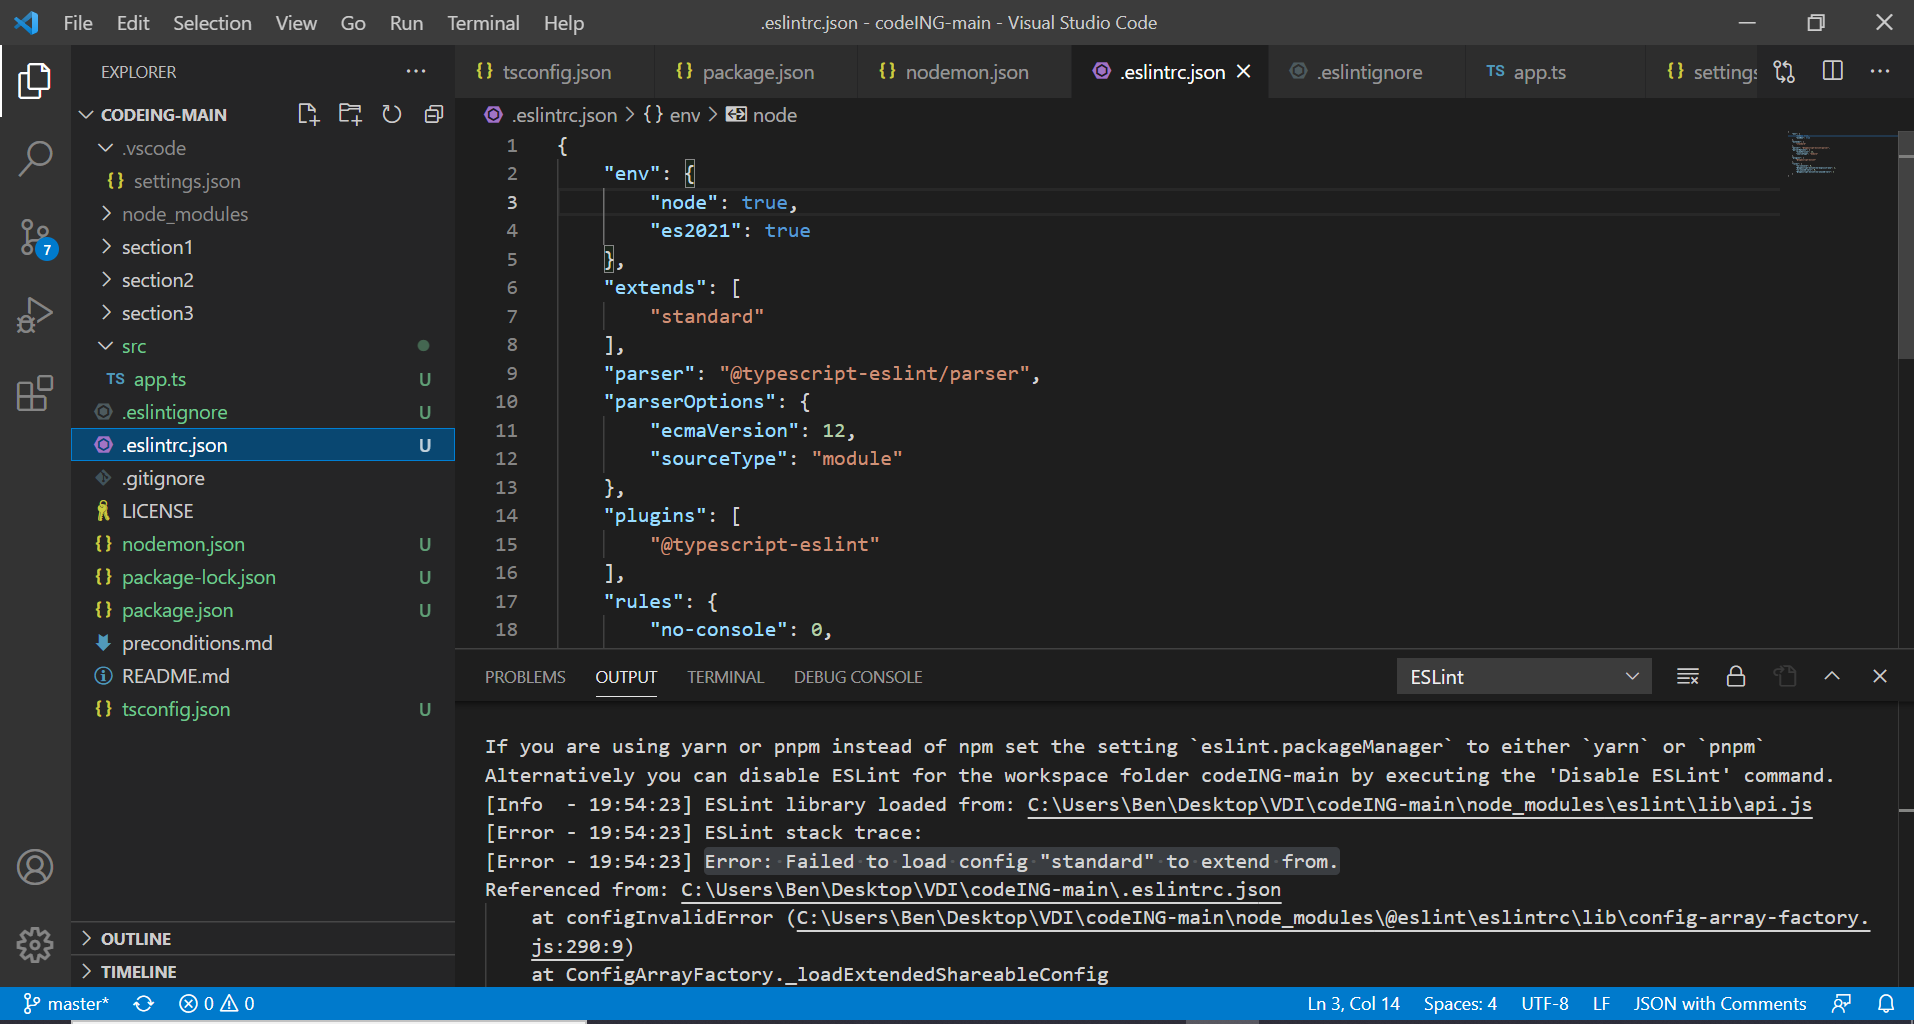Go to line via Ln 3, Col 14
1914x1024 pixels.
click(1353, 1003)
